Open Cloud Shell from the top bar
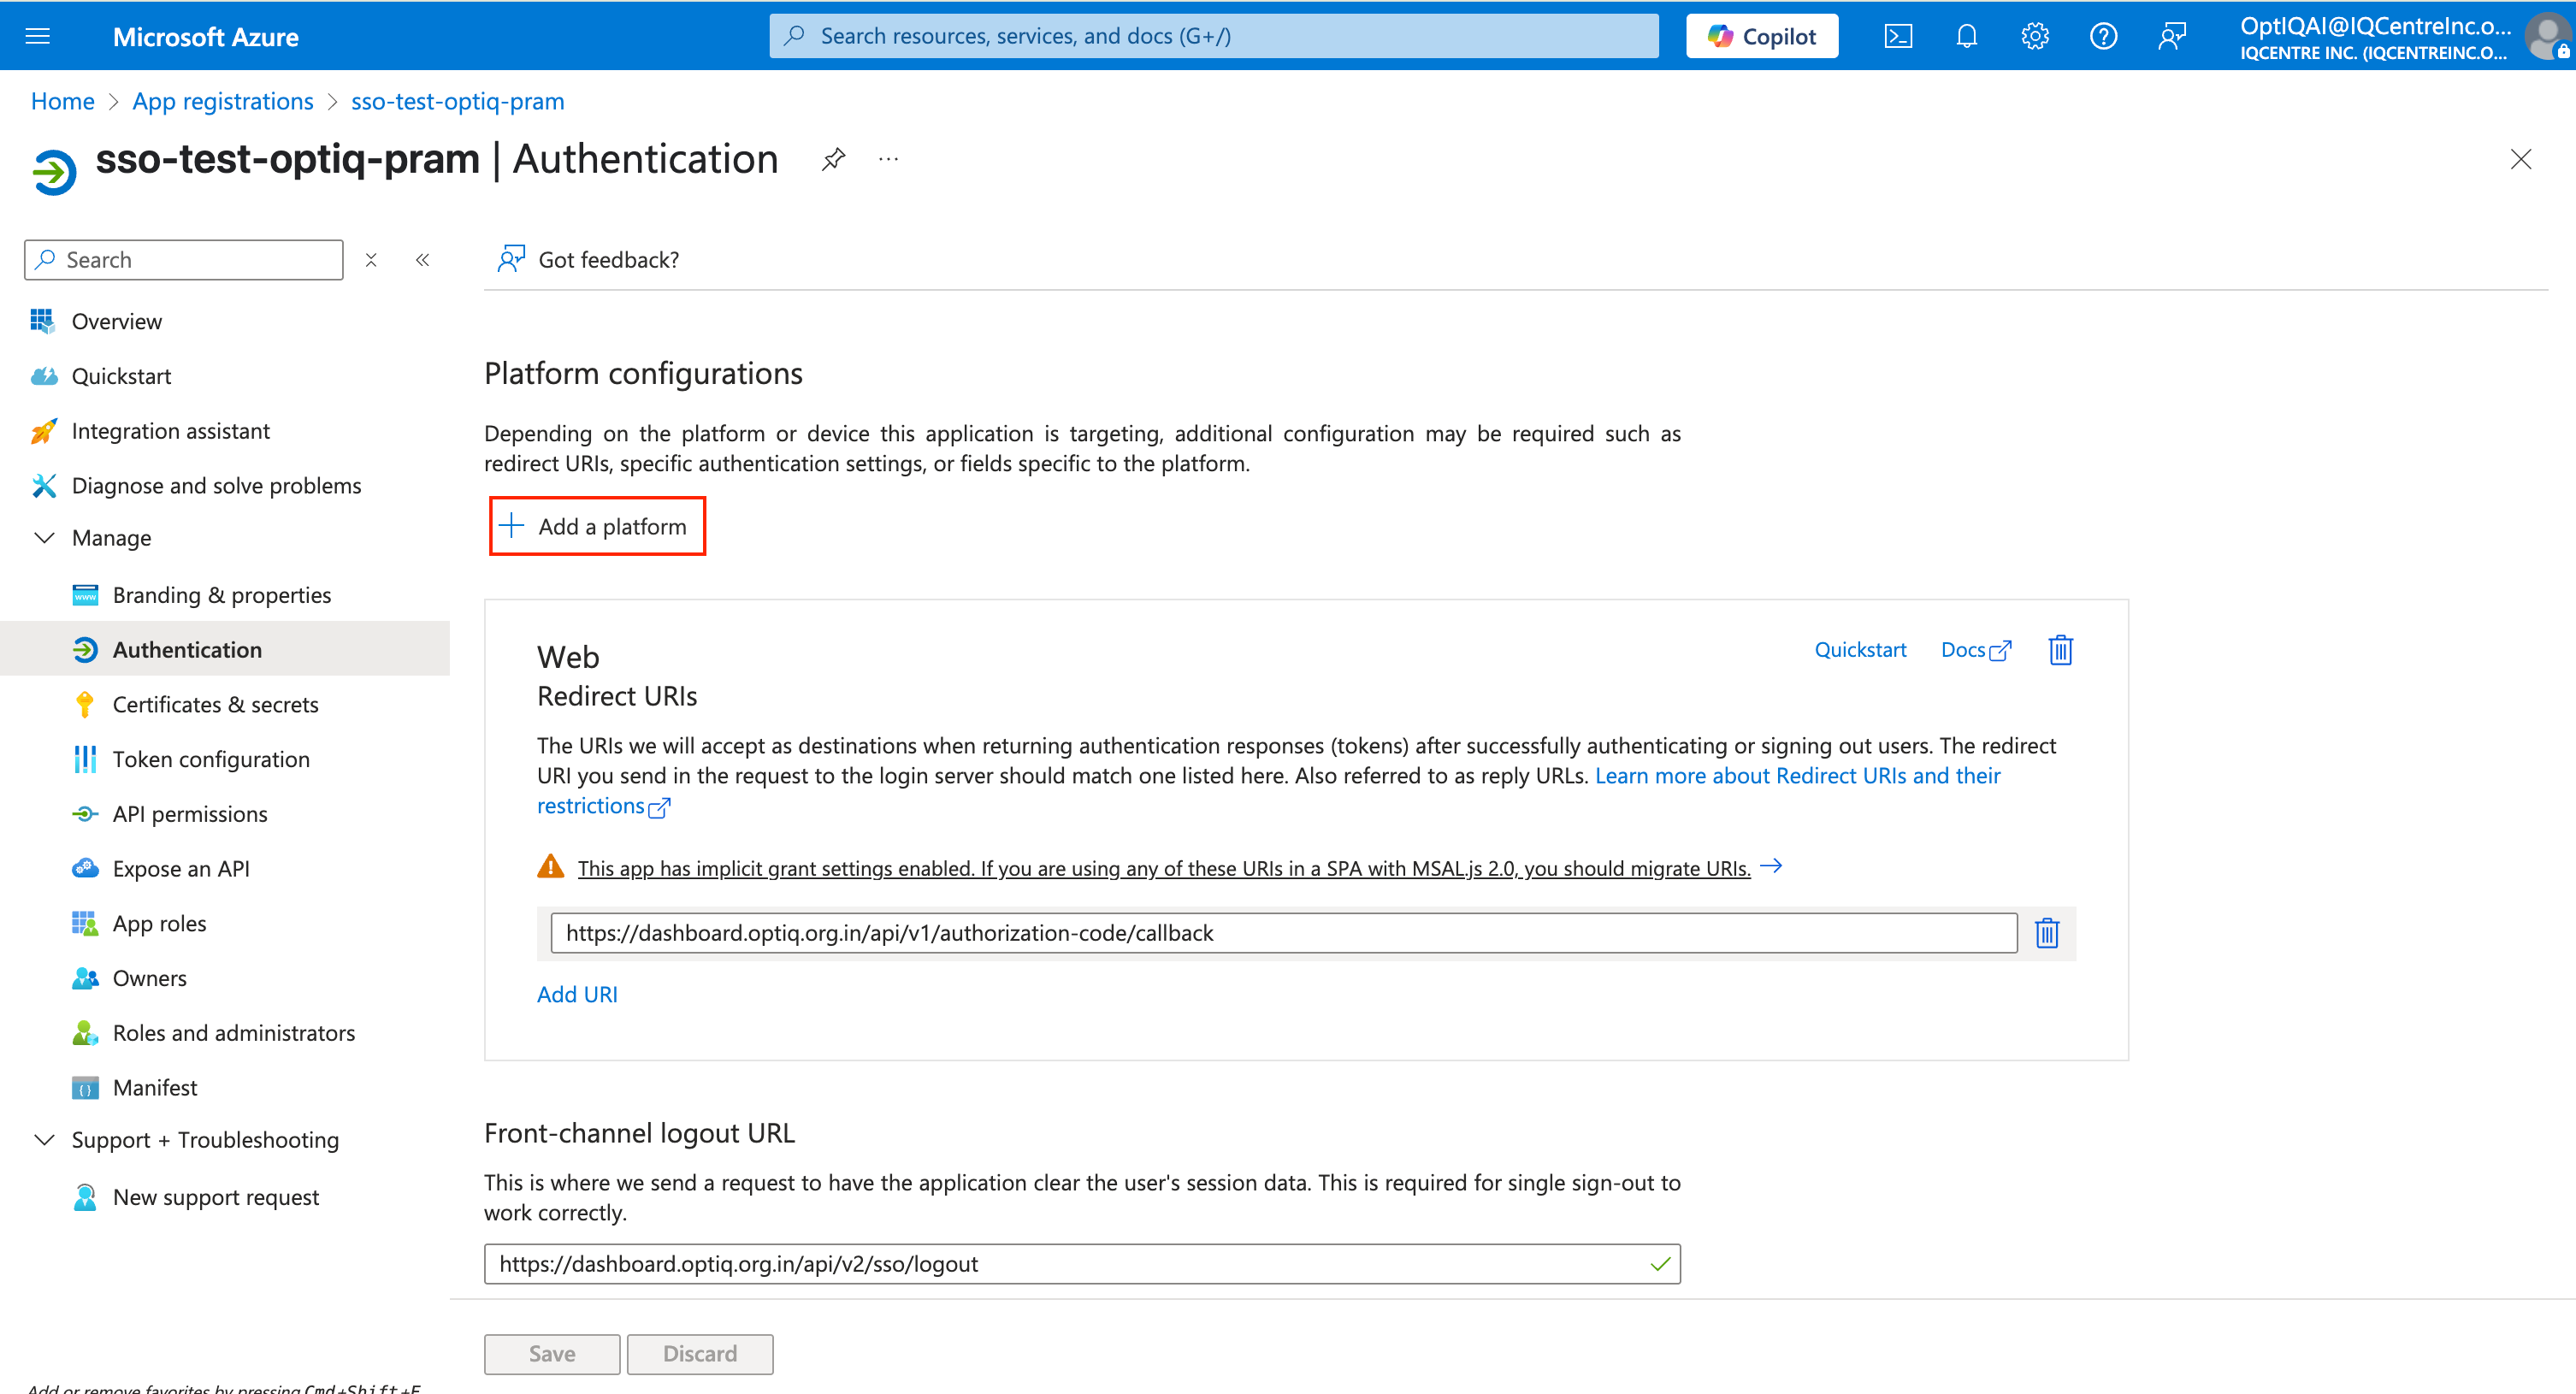2576x1394 pixels. pos(1898,37)
